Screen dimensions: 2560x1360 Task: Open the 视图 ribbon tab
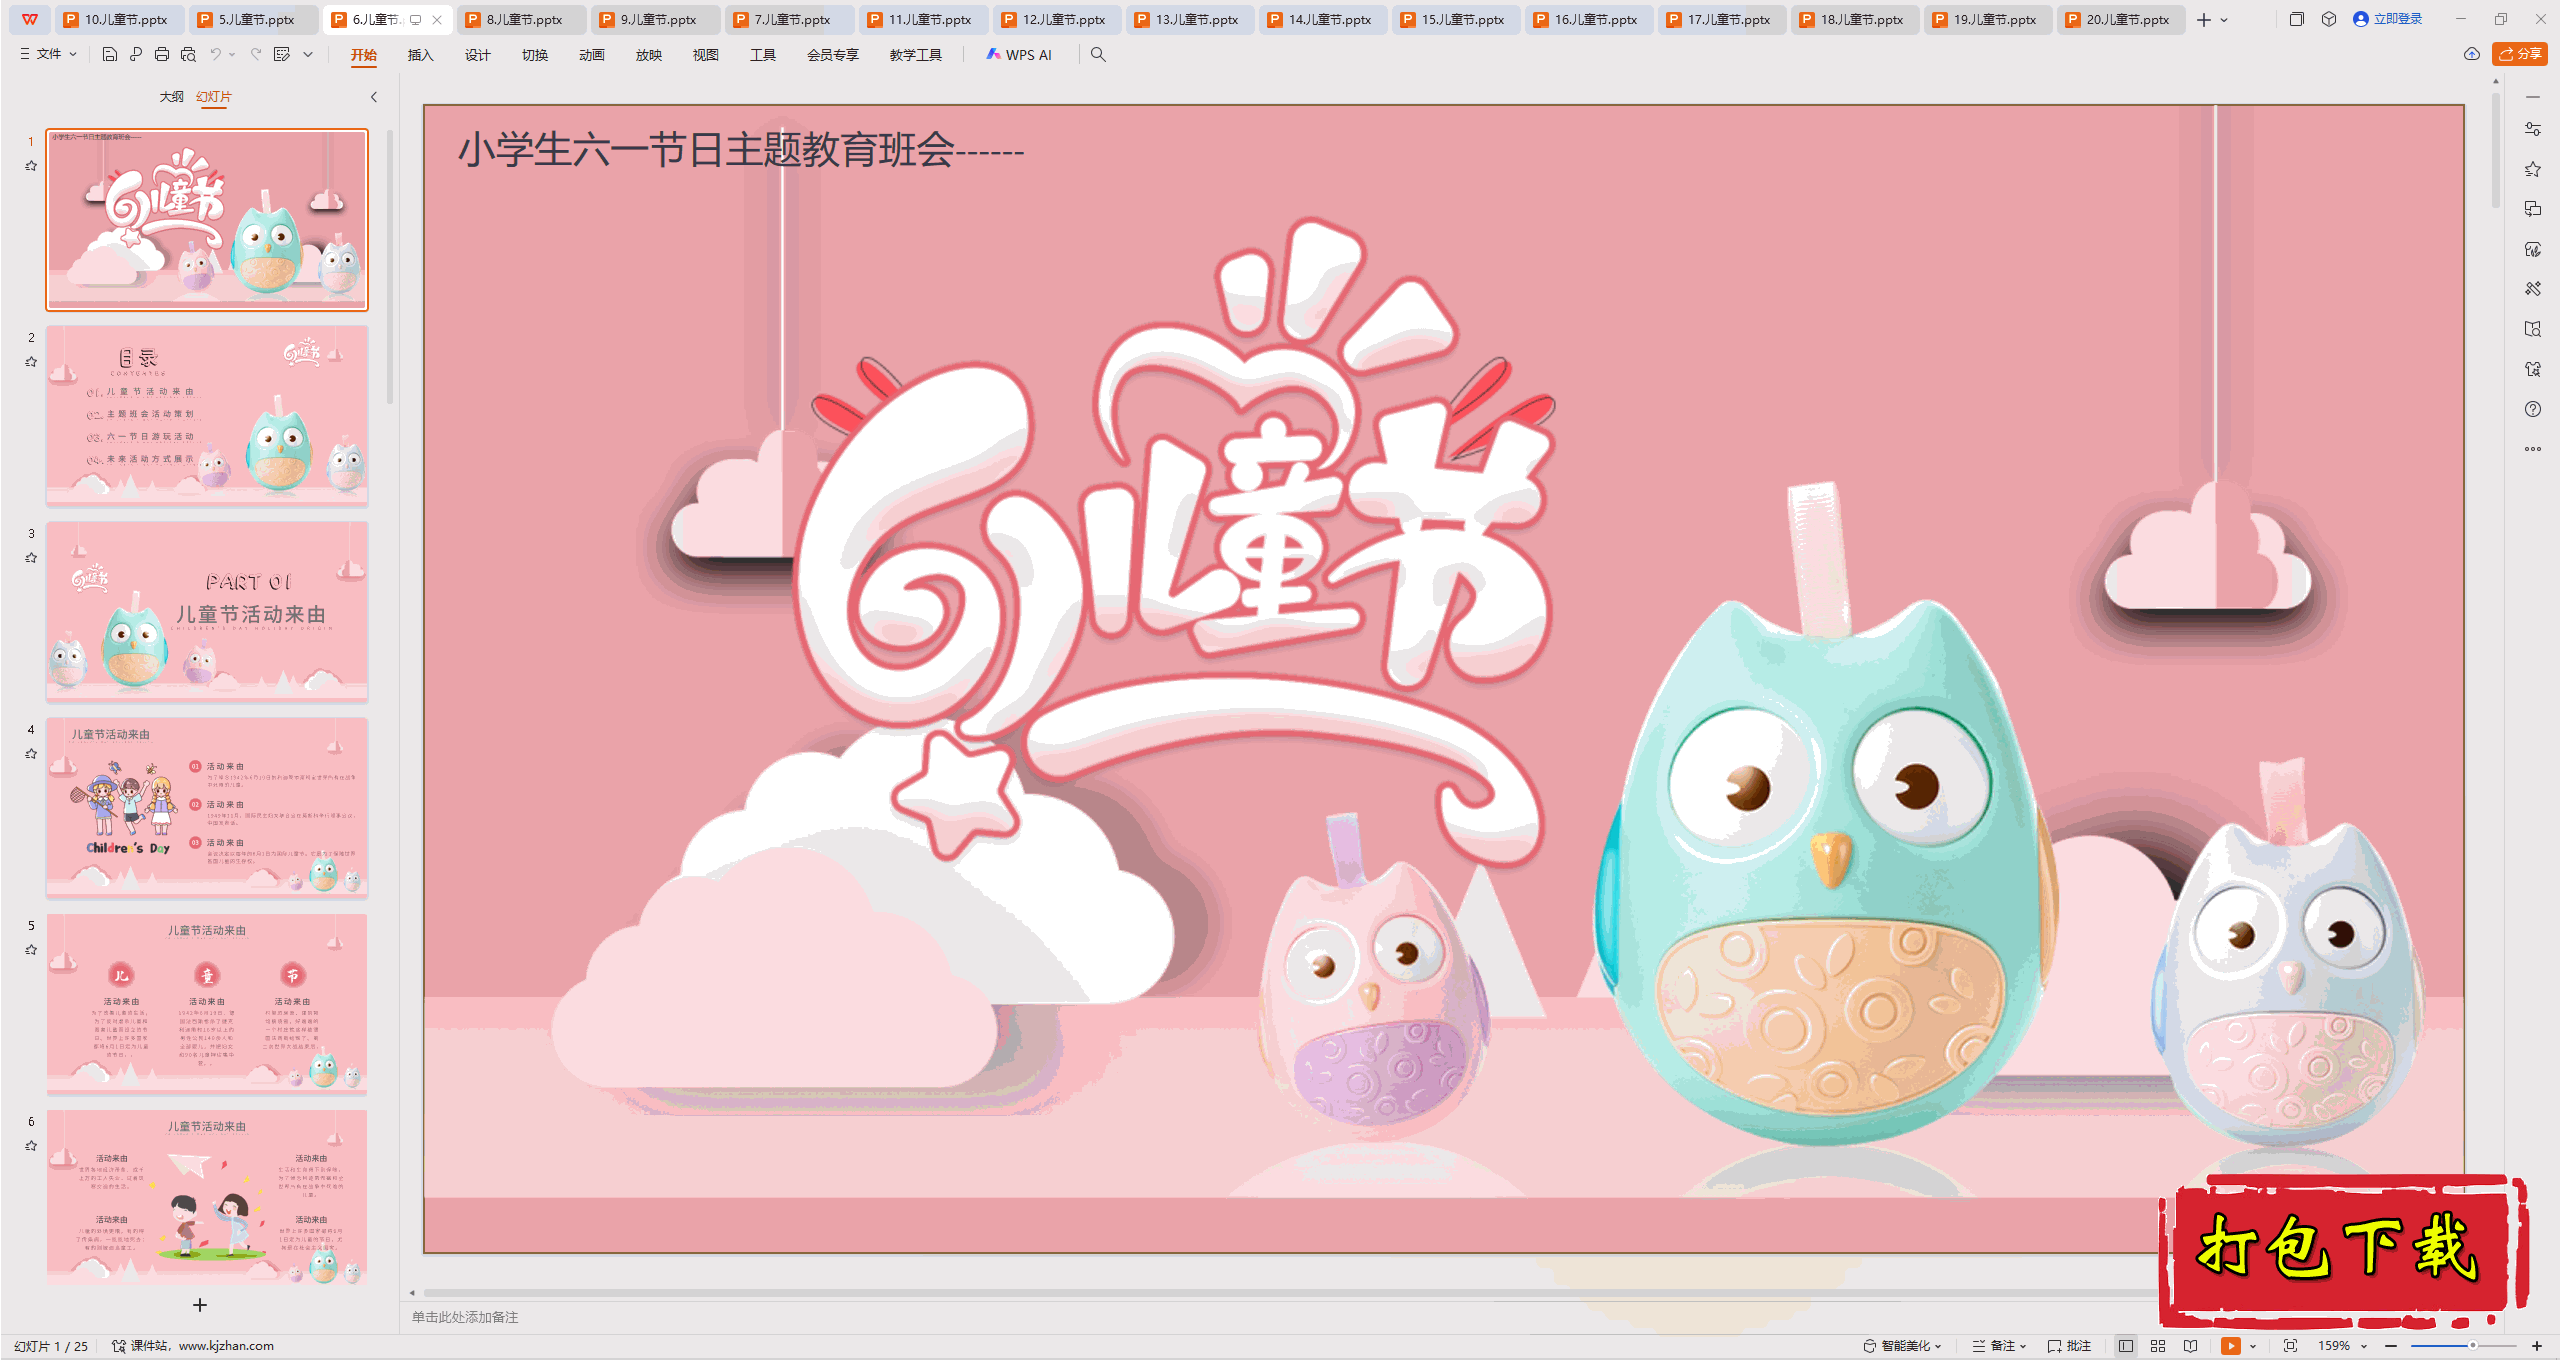coord(705,55)
